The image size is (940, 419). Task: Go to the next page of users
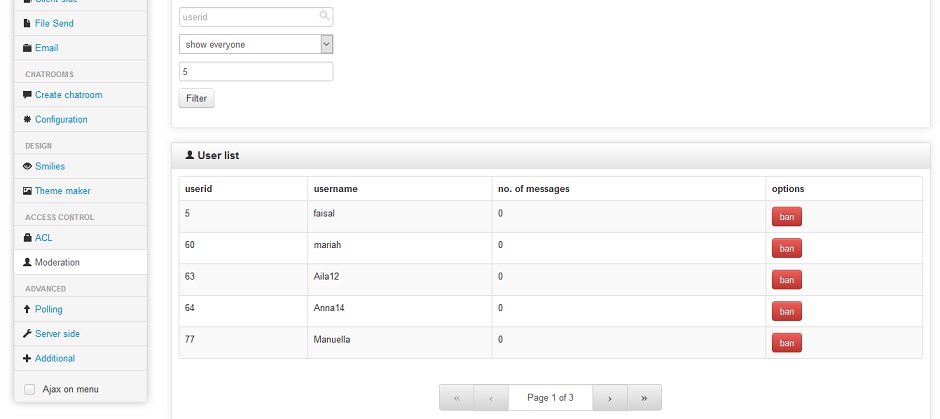click(610, 398)
